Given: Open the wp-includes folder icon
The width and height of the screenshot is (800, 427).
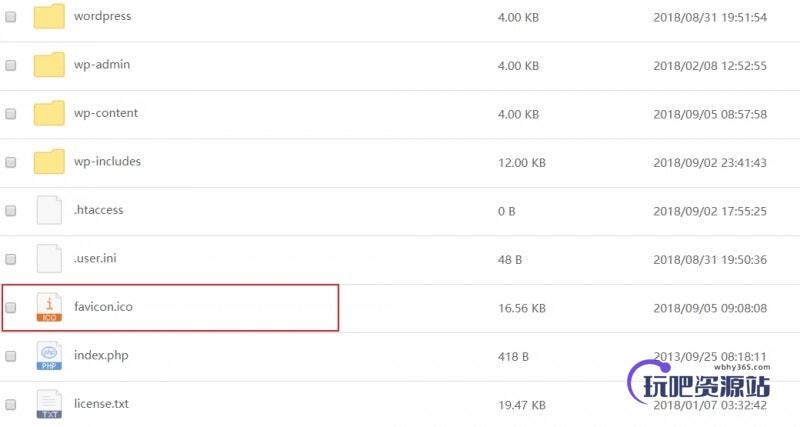Looking at the screenshot, I should coord(49,162).
